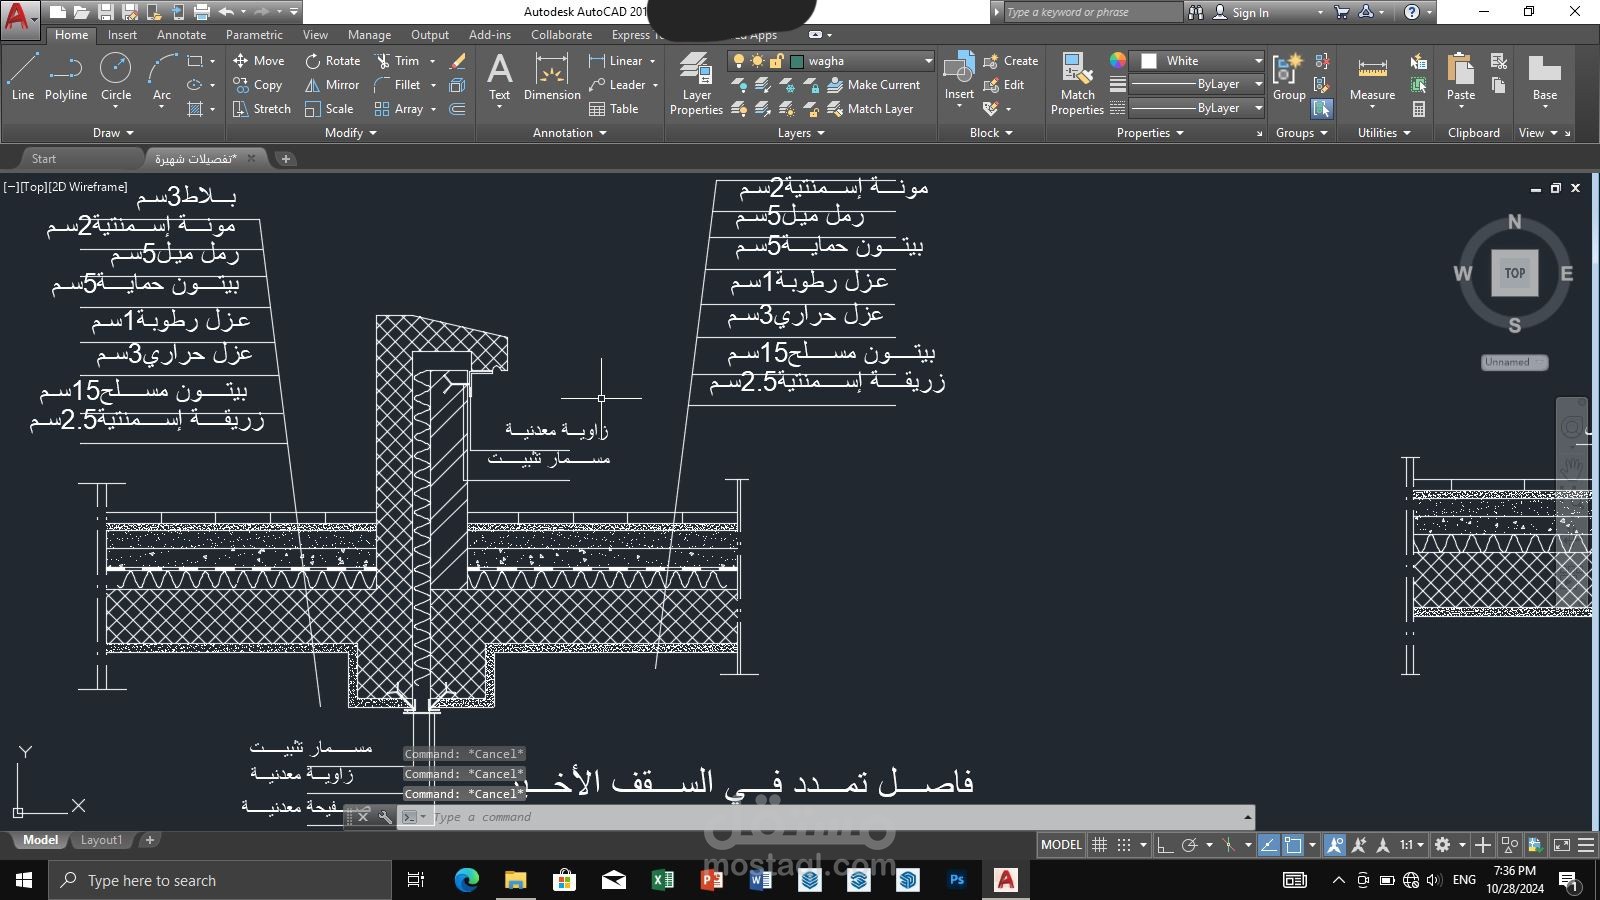Viewport: 1600px width, 900px height.
Task: Toggle grid display in status bar
Action: point(1099,845)
